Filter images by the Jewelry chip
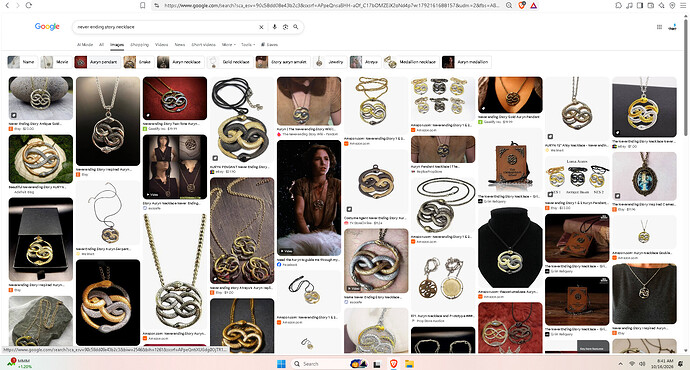The image size is (690, 370). pyautogui.click(x=330, y=62)
